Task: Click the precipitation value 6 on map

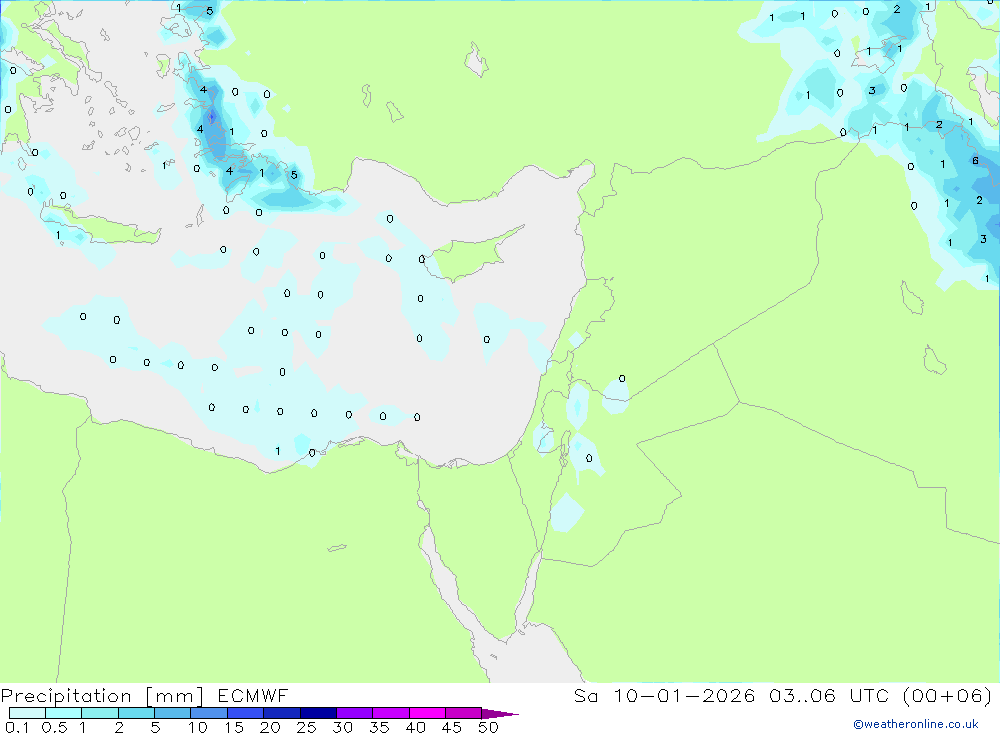Action: 975,161
